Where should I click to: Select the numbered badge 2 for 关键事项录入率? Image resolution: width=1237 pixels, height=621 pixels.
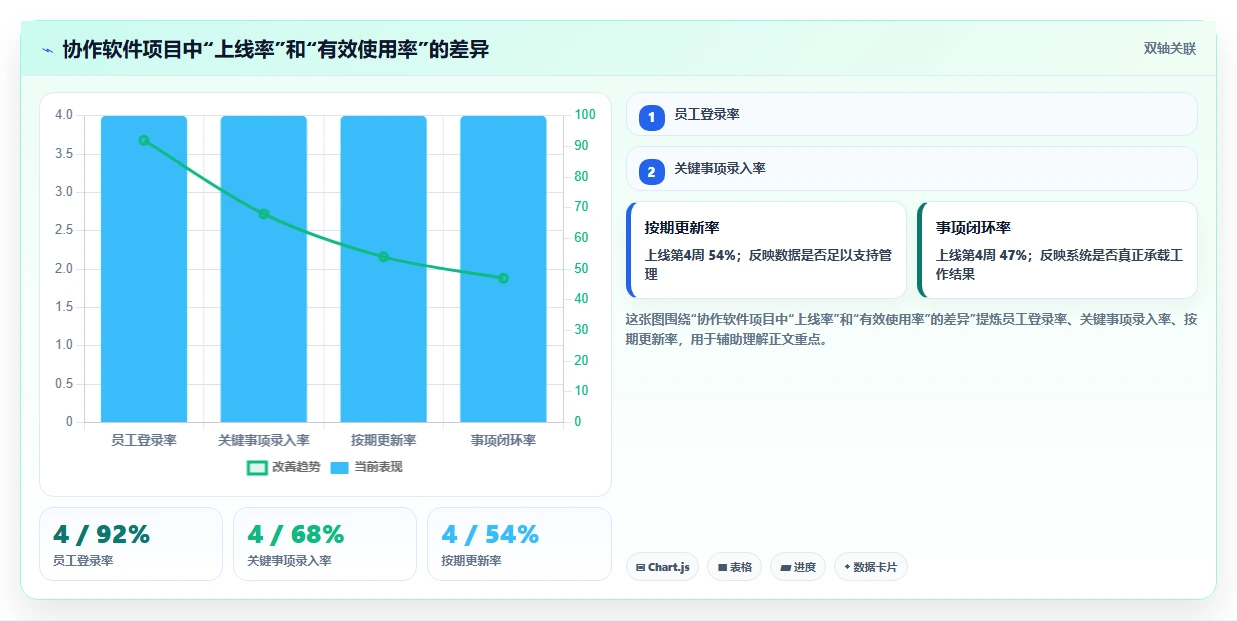(x=651, y=172)
